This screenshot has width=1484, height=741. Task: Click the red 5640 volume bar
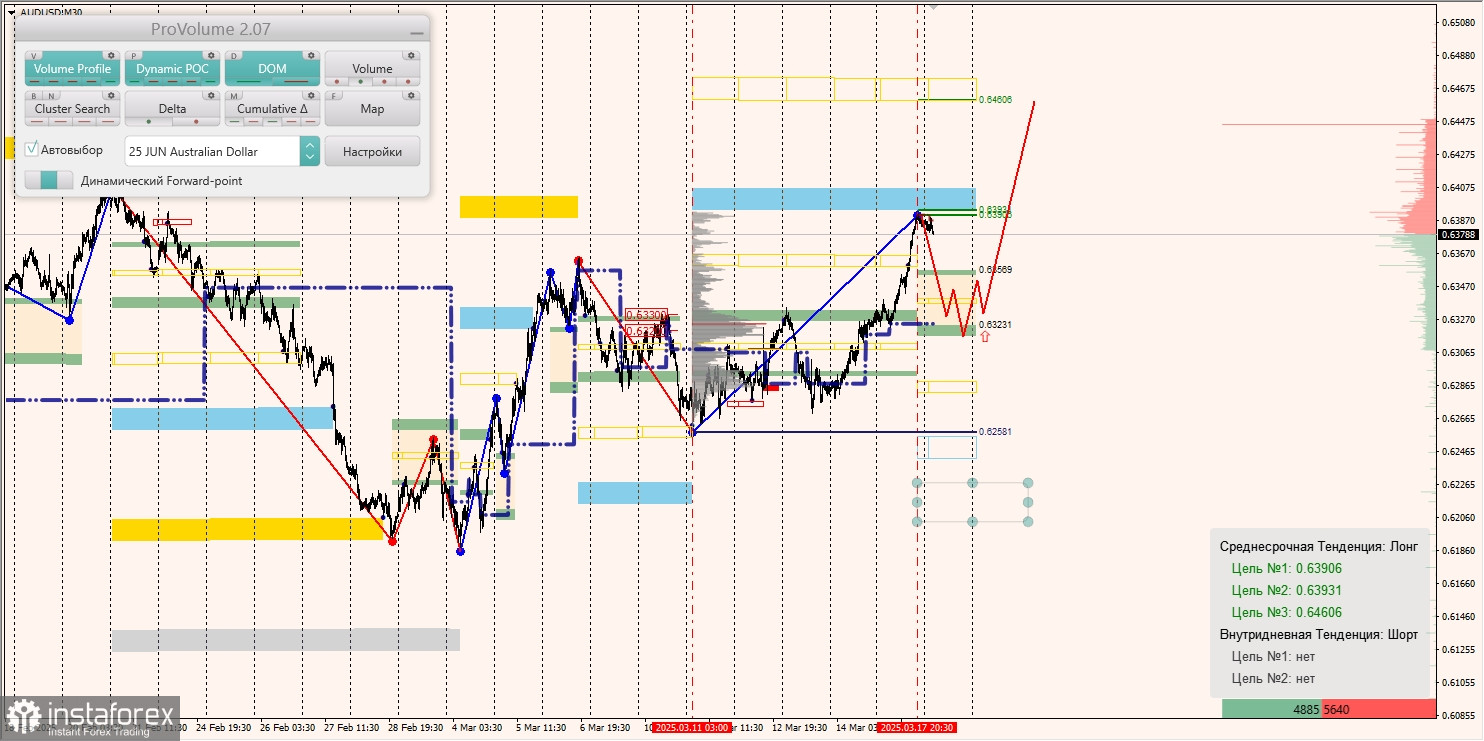pos(1379,709)
